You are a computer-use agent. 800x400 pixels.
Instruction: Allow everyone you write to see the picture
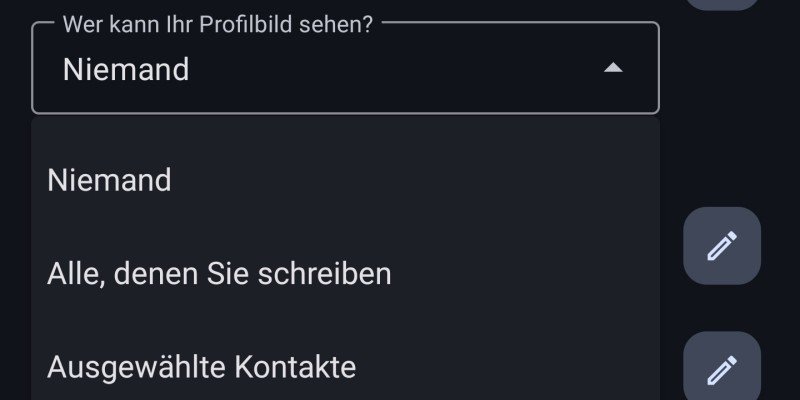tap(219, 273)
